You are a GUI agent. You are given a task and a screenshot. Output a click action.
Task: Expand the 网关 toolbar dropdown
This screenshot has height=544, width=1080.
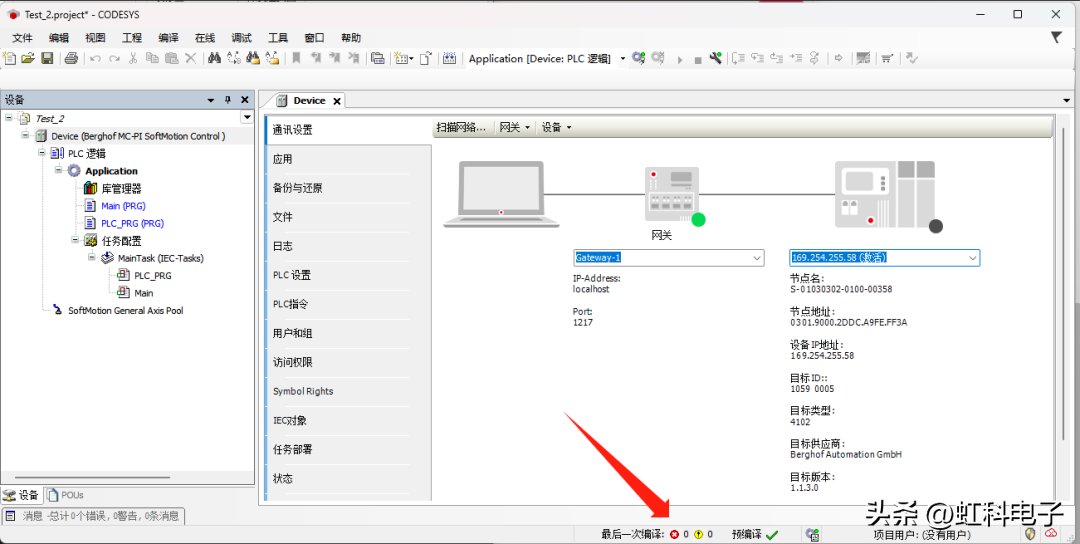(x=515, y=127)
